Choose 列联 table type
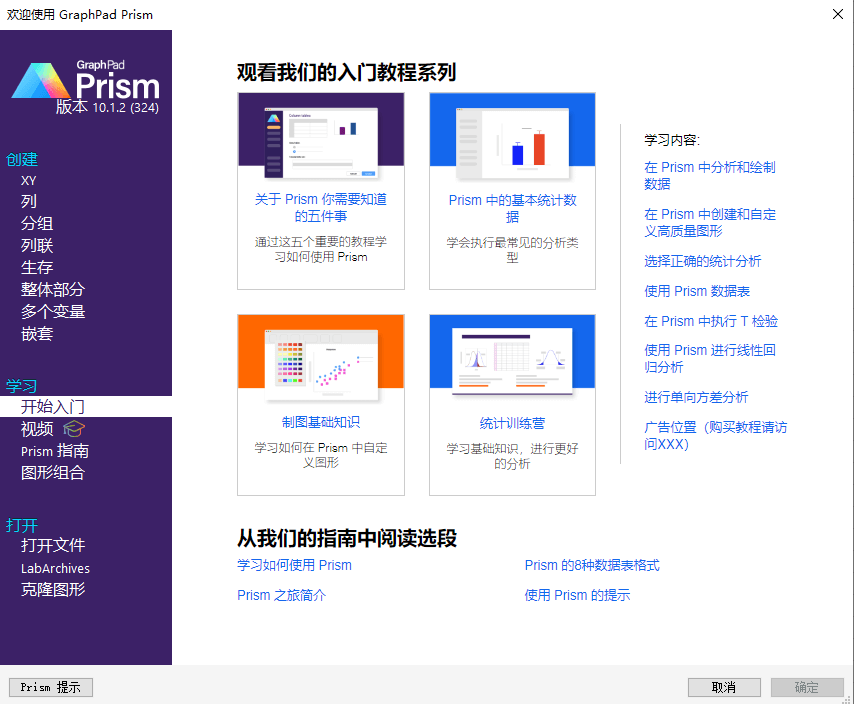 (x=37, y=246)
